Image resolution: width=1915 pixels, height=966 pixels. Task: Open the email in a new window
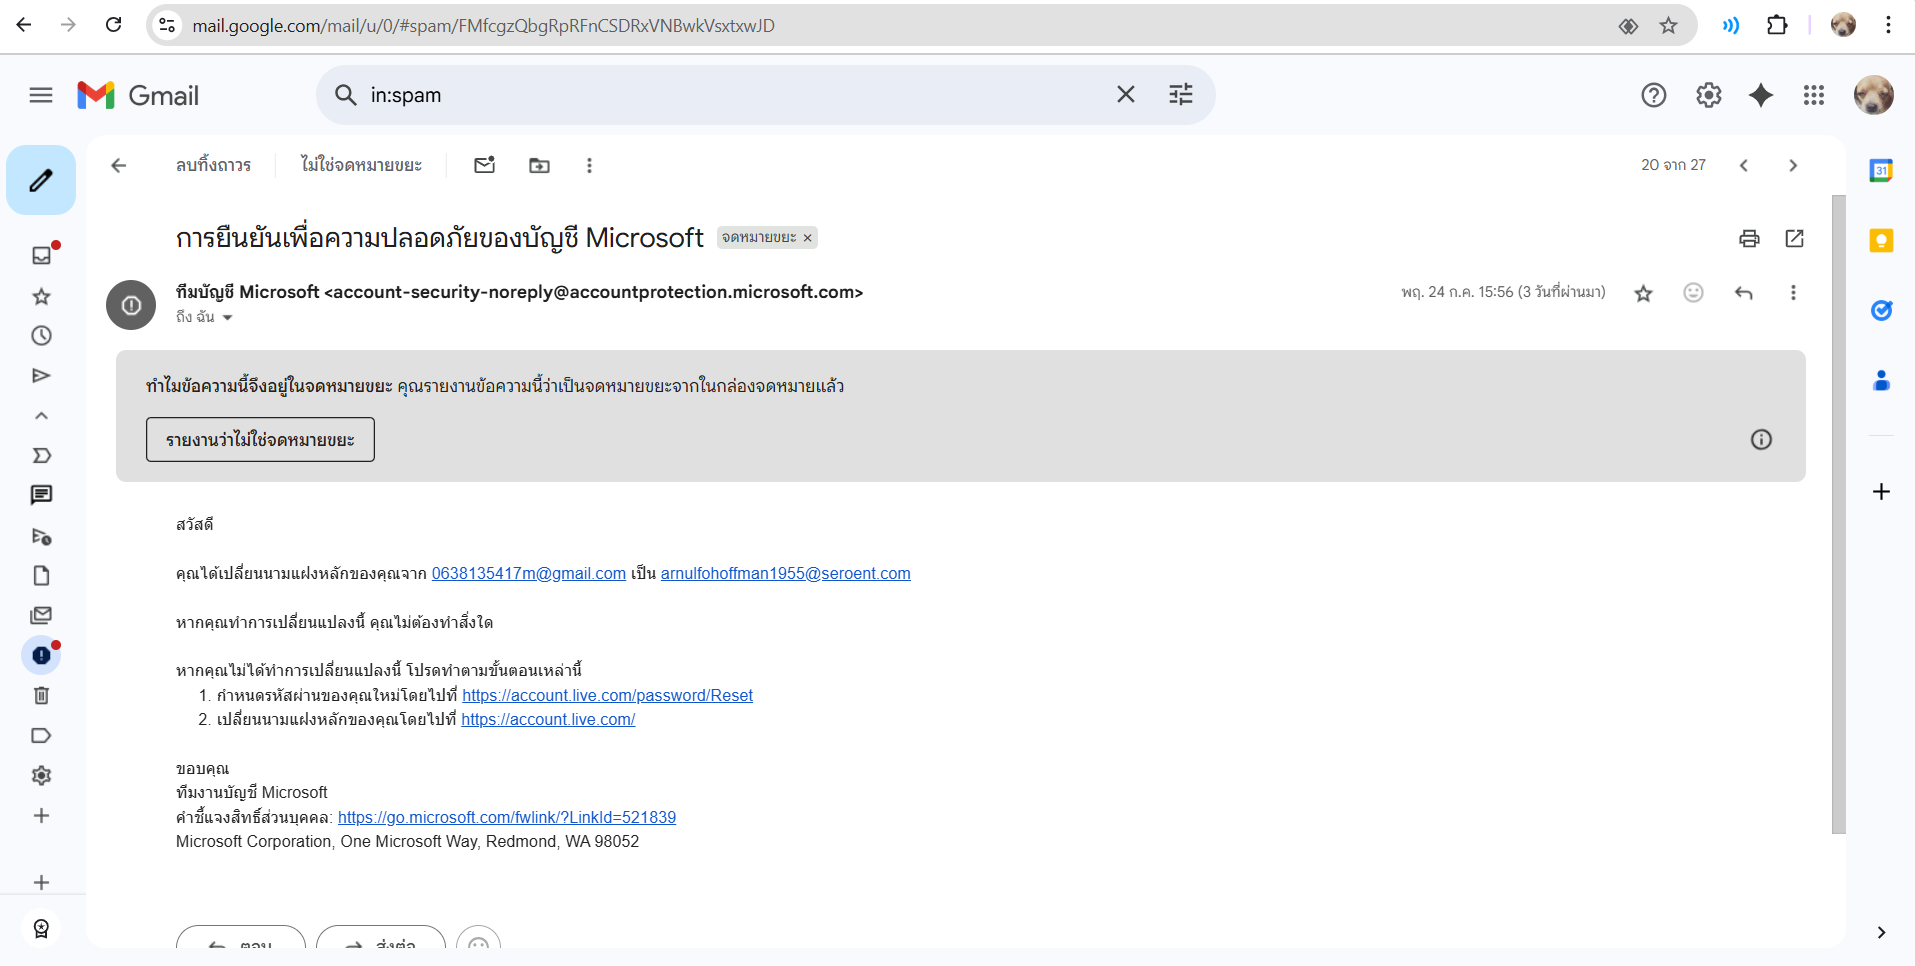[x=1795, y=238]
